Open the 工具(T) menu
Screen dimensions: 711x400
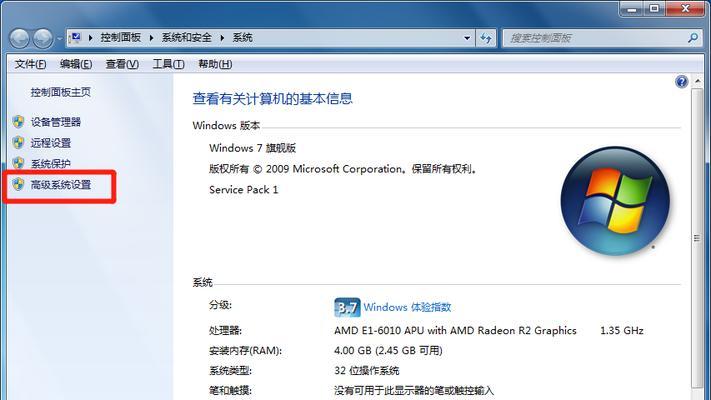pos(168,64)
